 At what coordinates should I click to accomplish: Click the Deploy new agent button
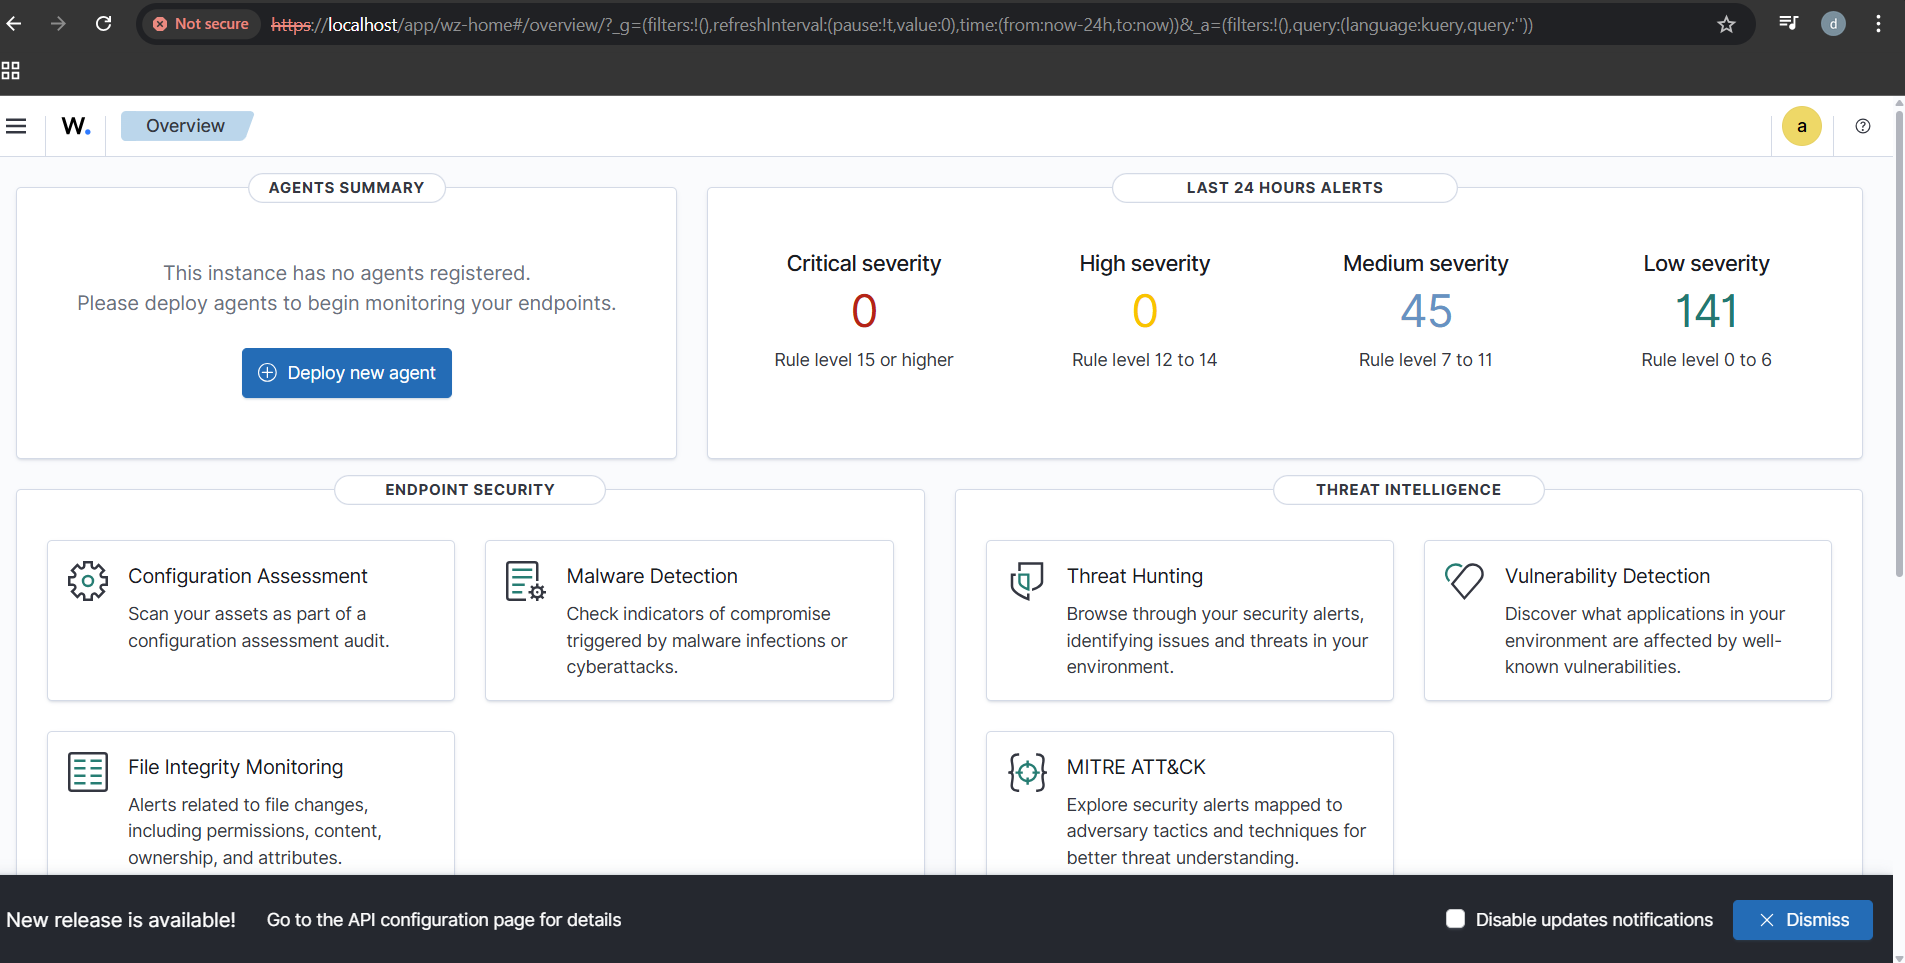(347, 373)
